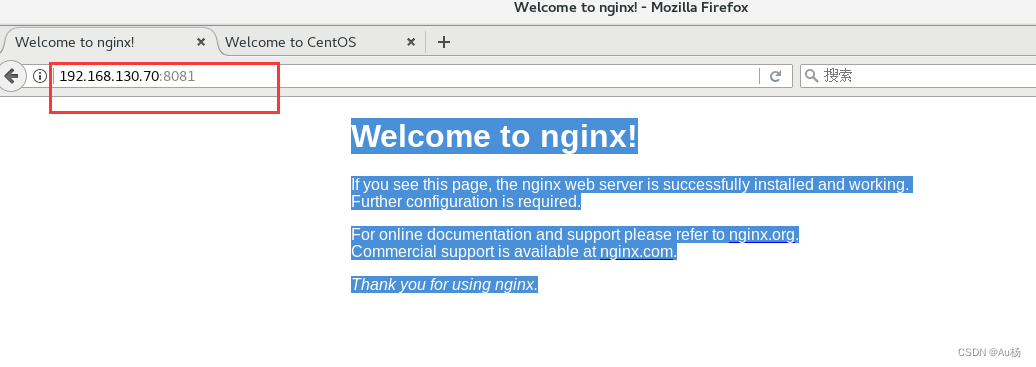Click the 'Thank you for using nginx.' text
Screen dimensions: 1036x367
point(445,285)
